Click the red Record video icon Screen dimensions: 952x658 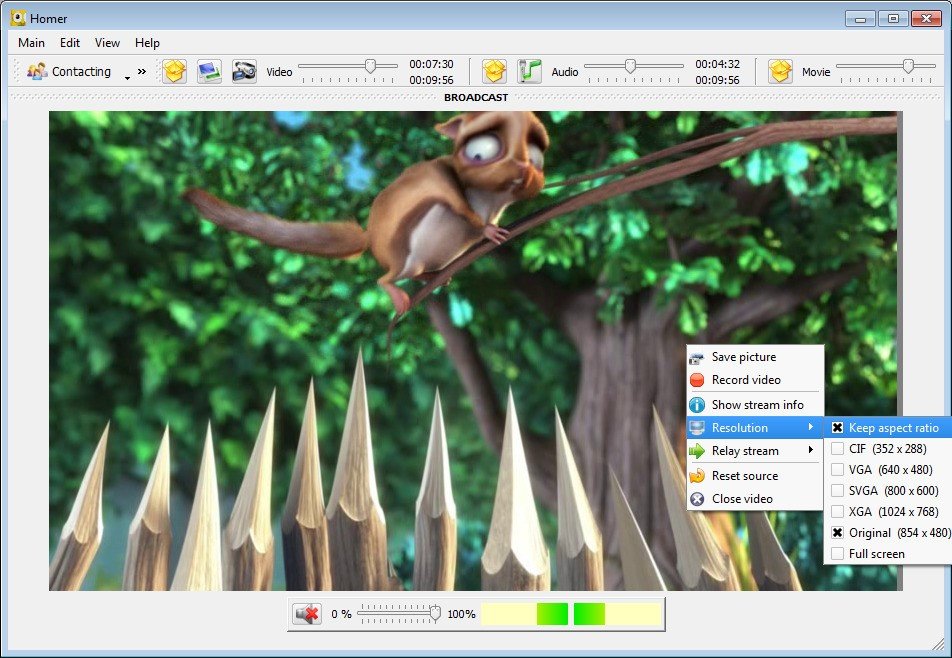point(697,380)
